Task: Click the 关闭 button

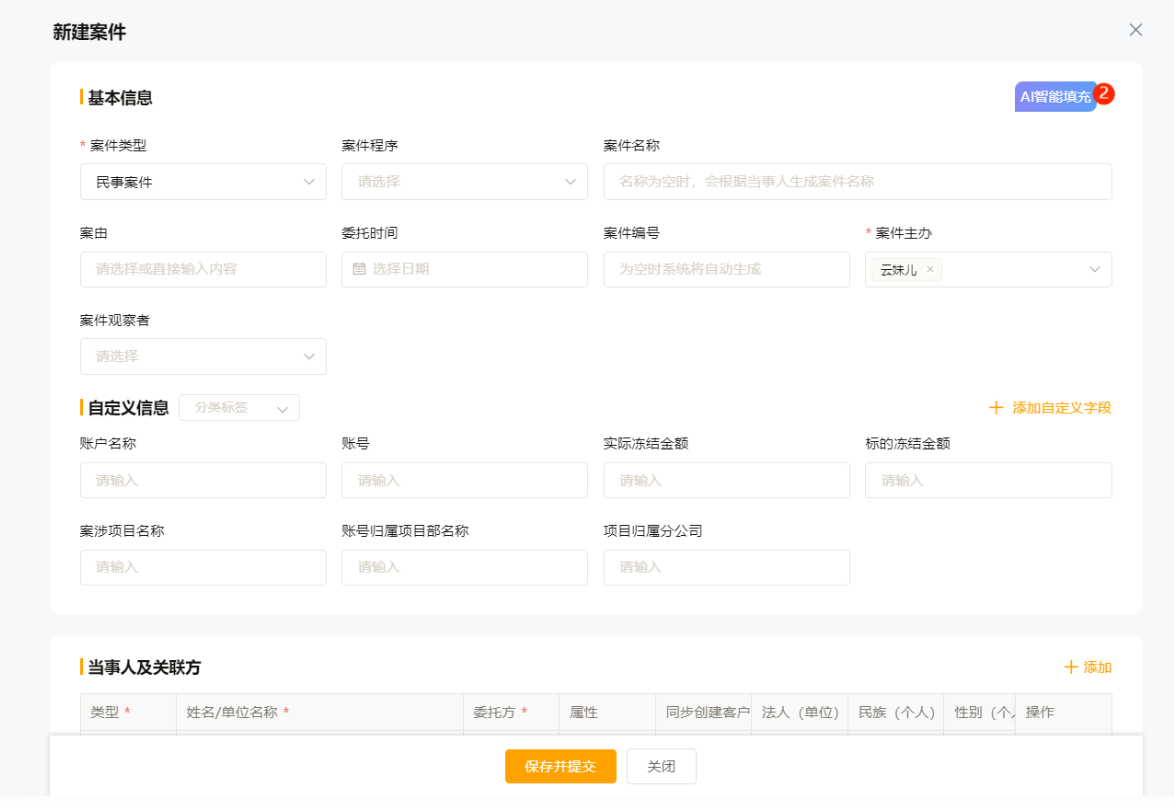Action: click(x=661, y=766)
